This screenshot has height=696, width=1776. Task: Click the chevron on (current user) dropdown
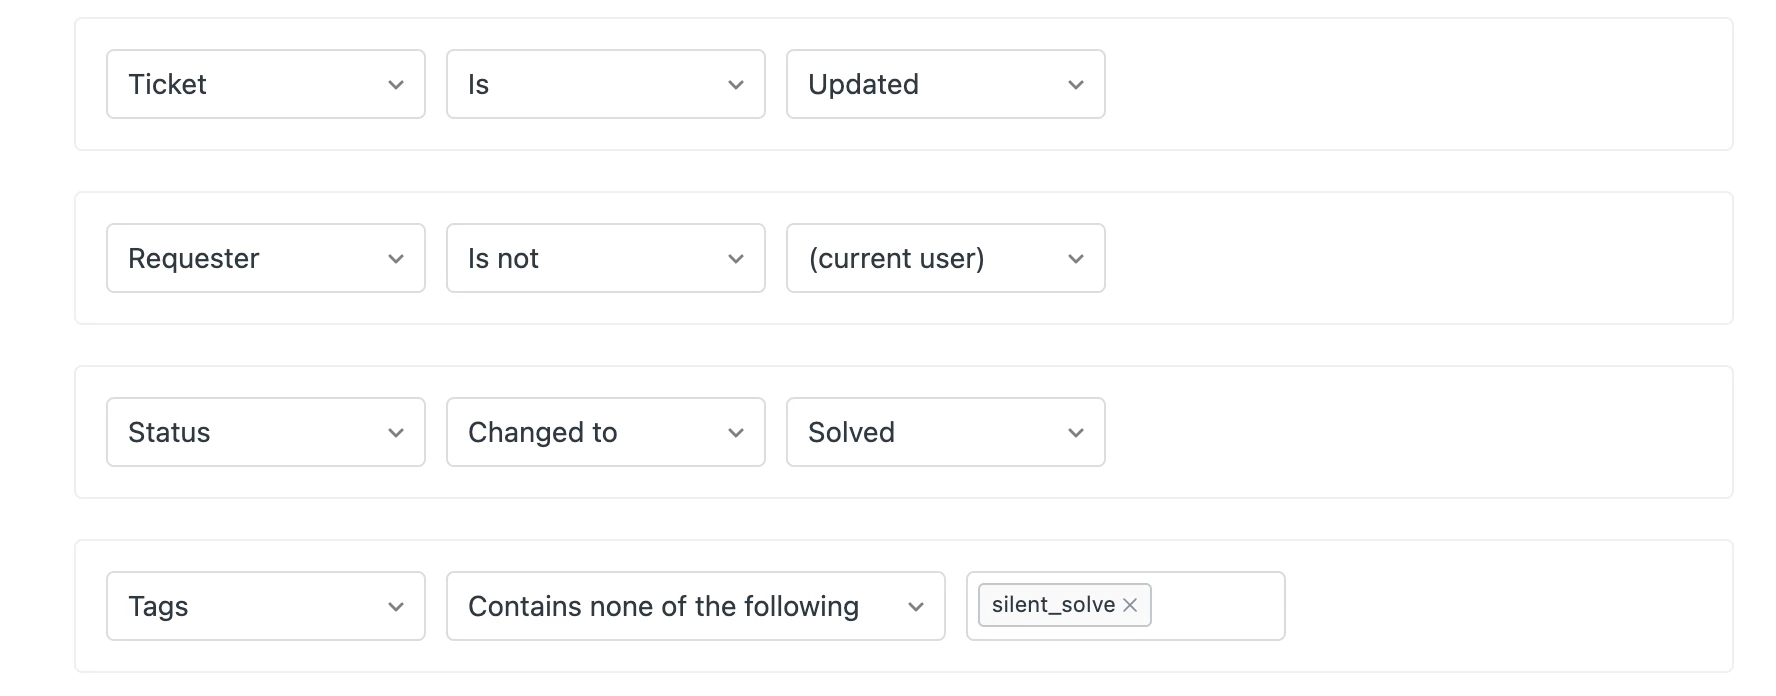pos(1076,259)
